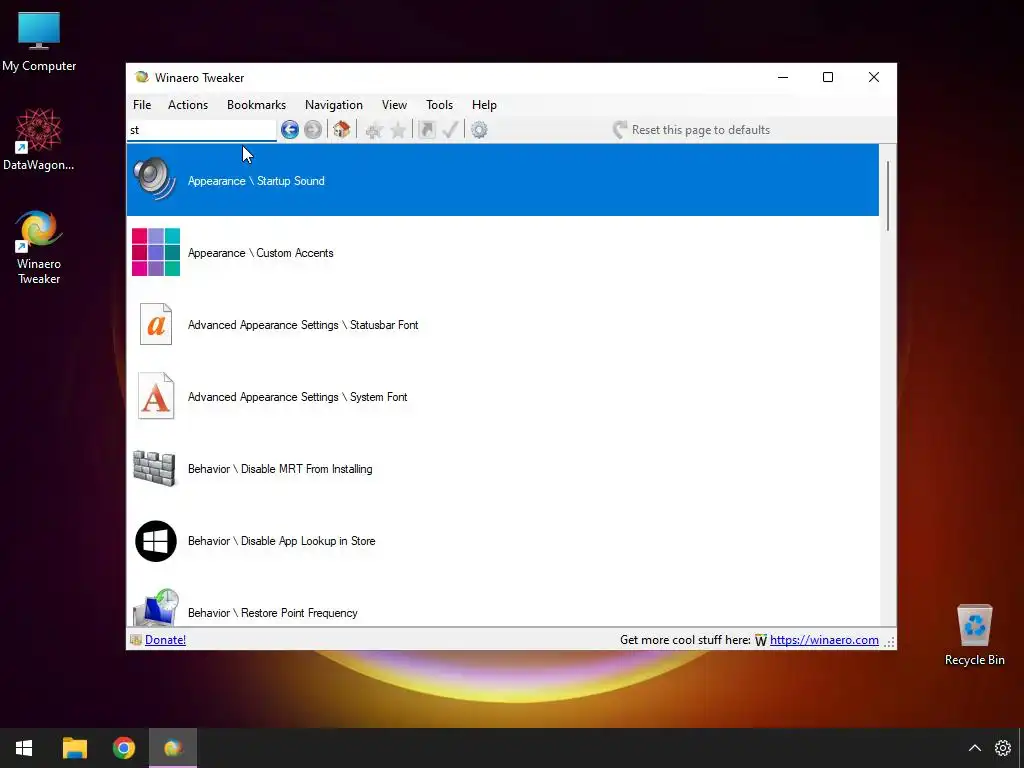Select 'Behavior \ Disable MRT From Installing'
This screenshot has width=1024, height=768.
[x=503, y=468]
